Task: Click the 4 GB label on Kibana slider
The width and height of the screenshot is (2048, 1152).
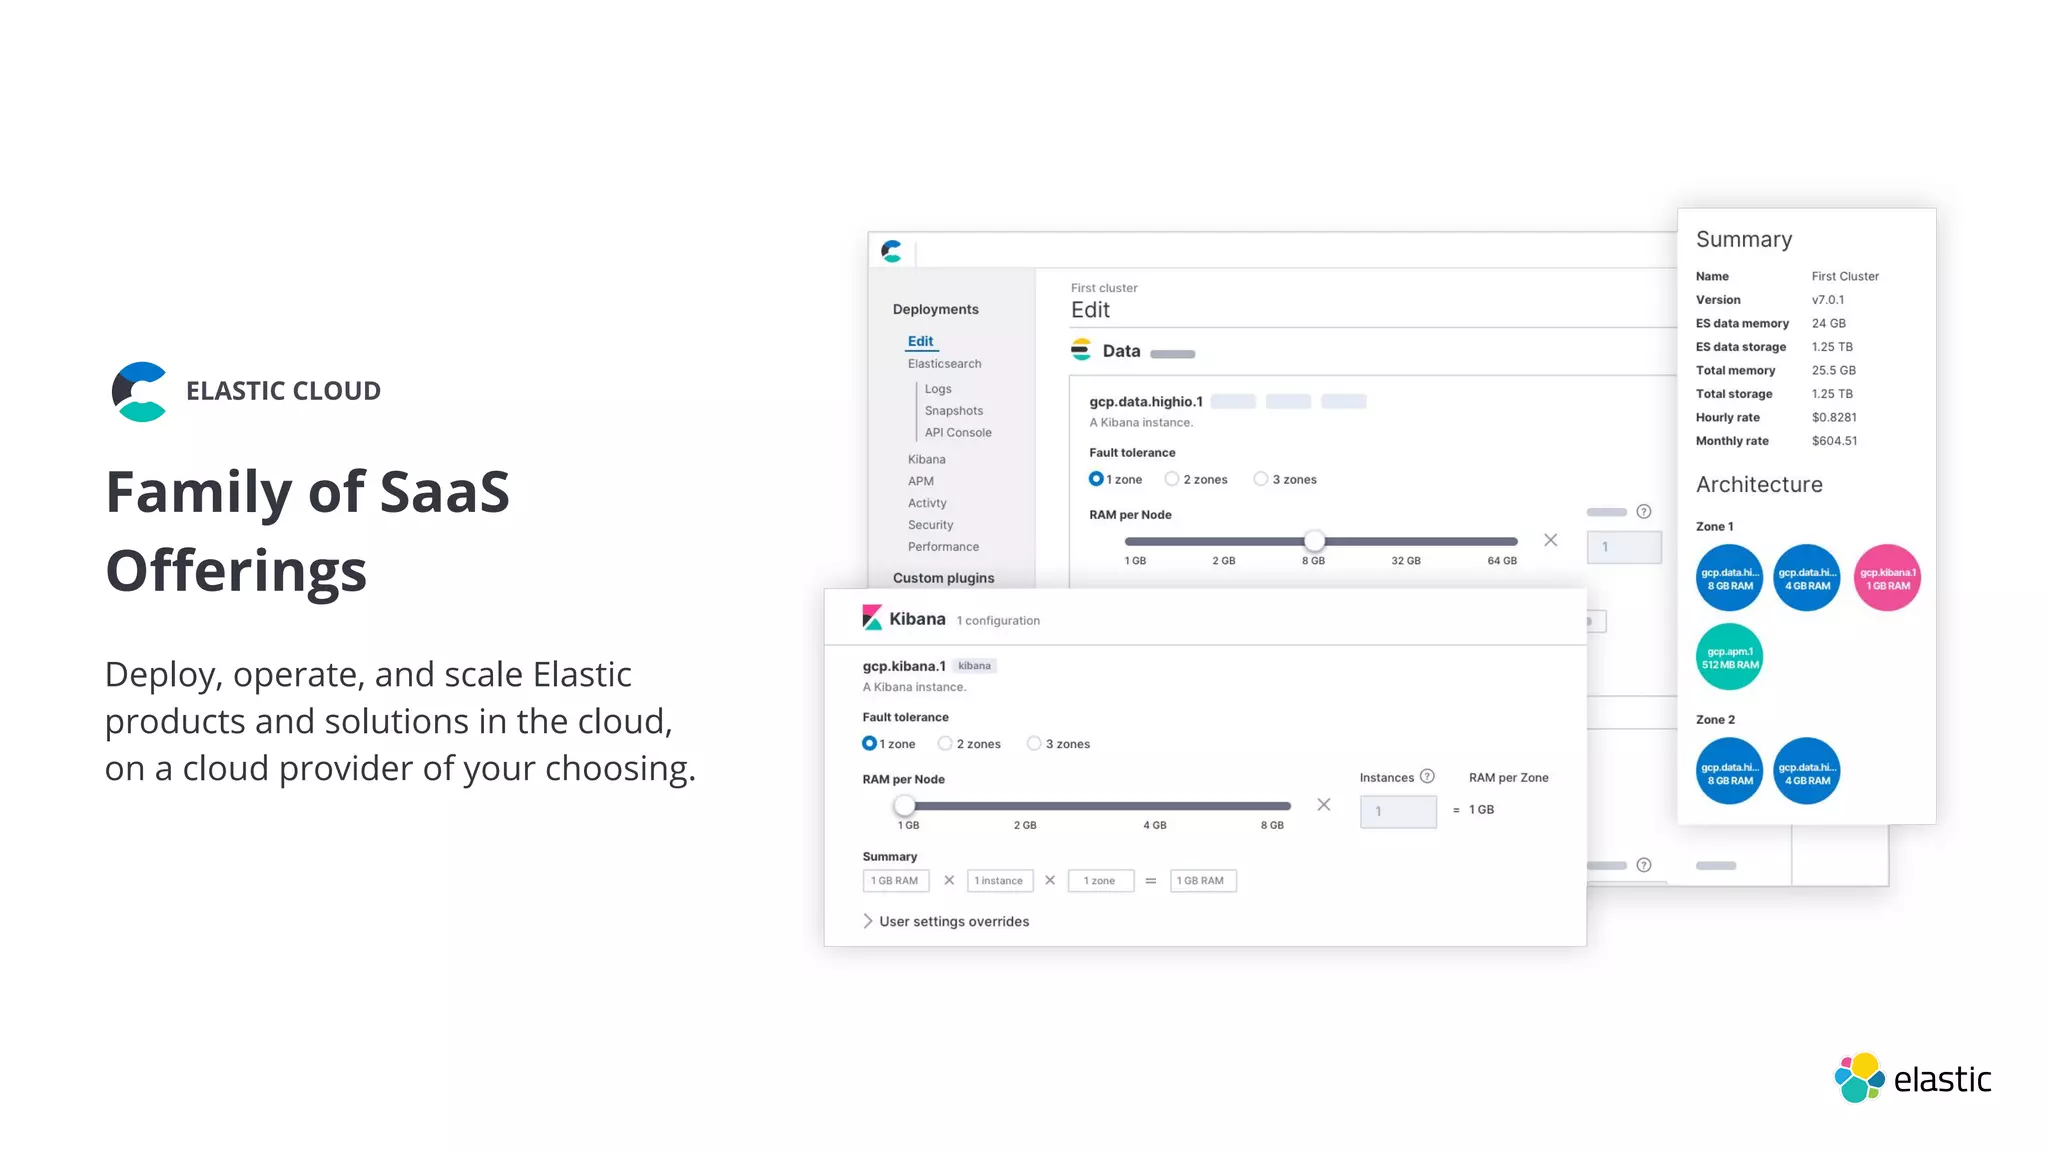Action: [1155, 825]
